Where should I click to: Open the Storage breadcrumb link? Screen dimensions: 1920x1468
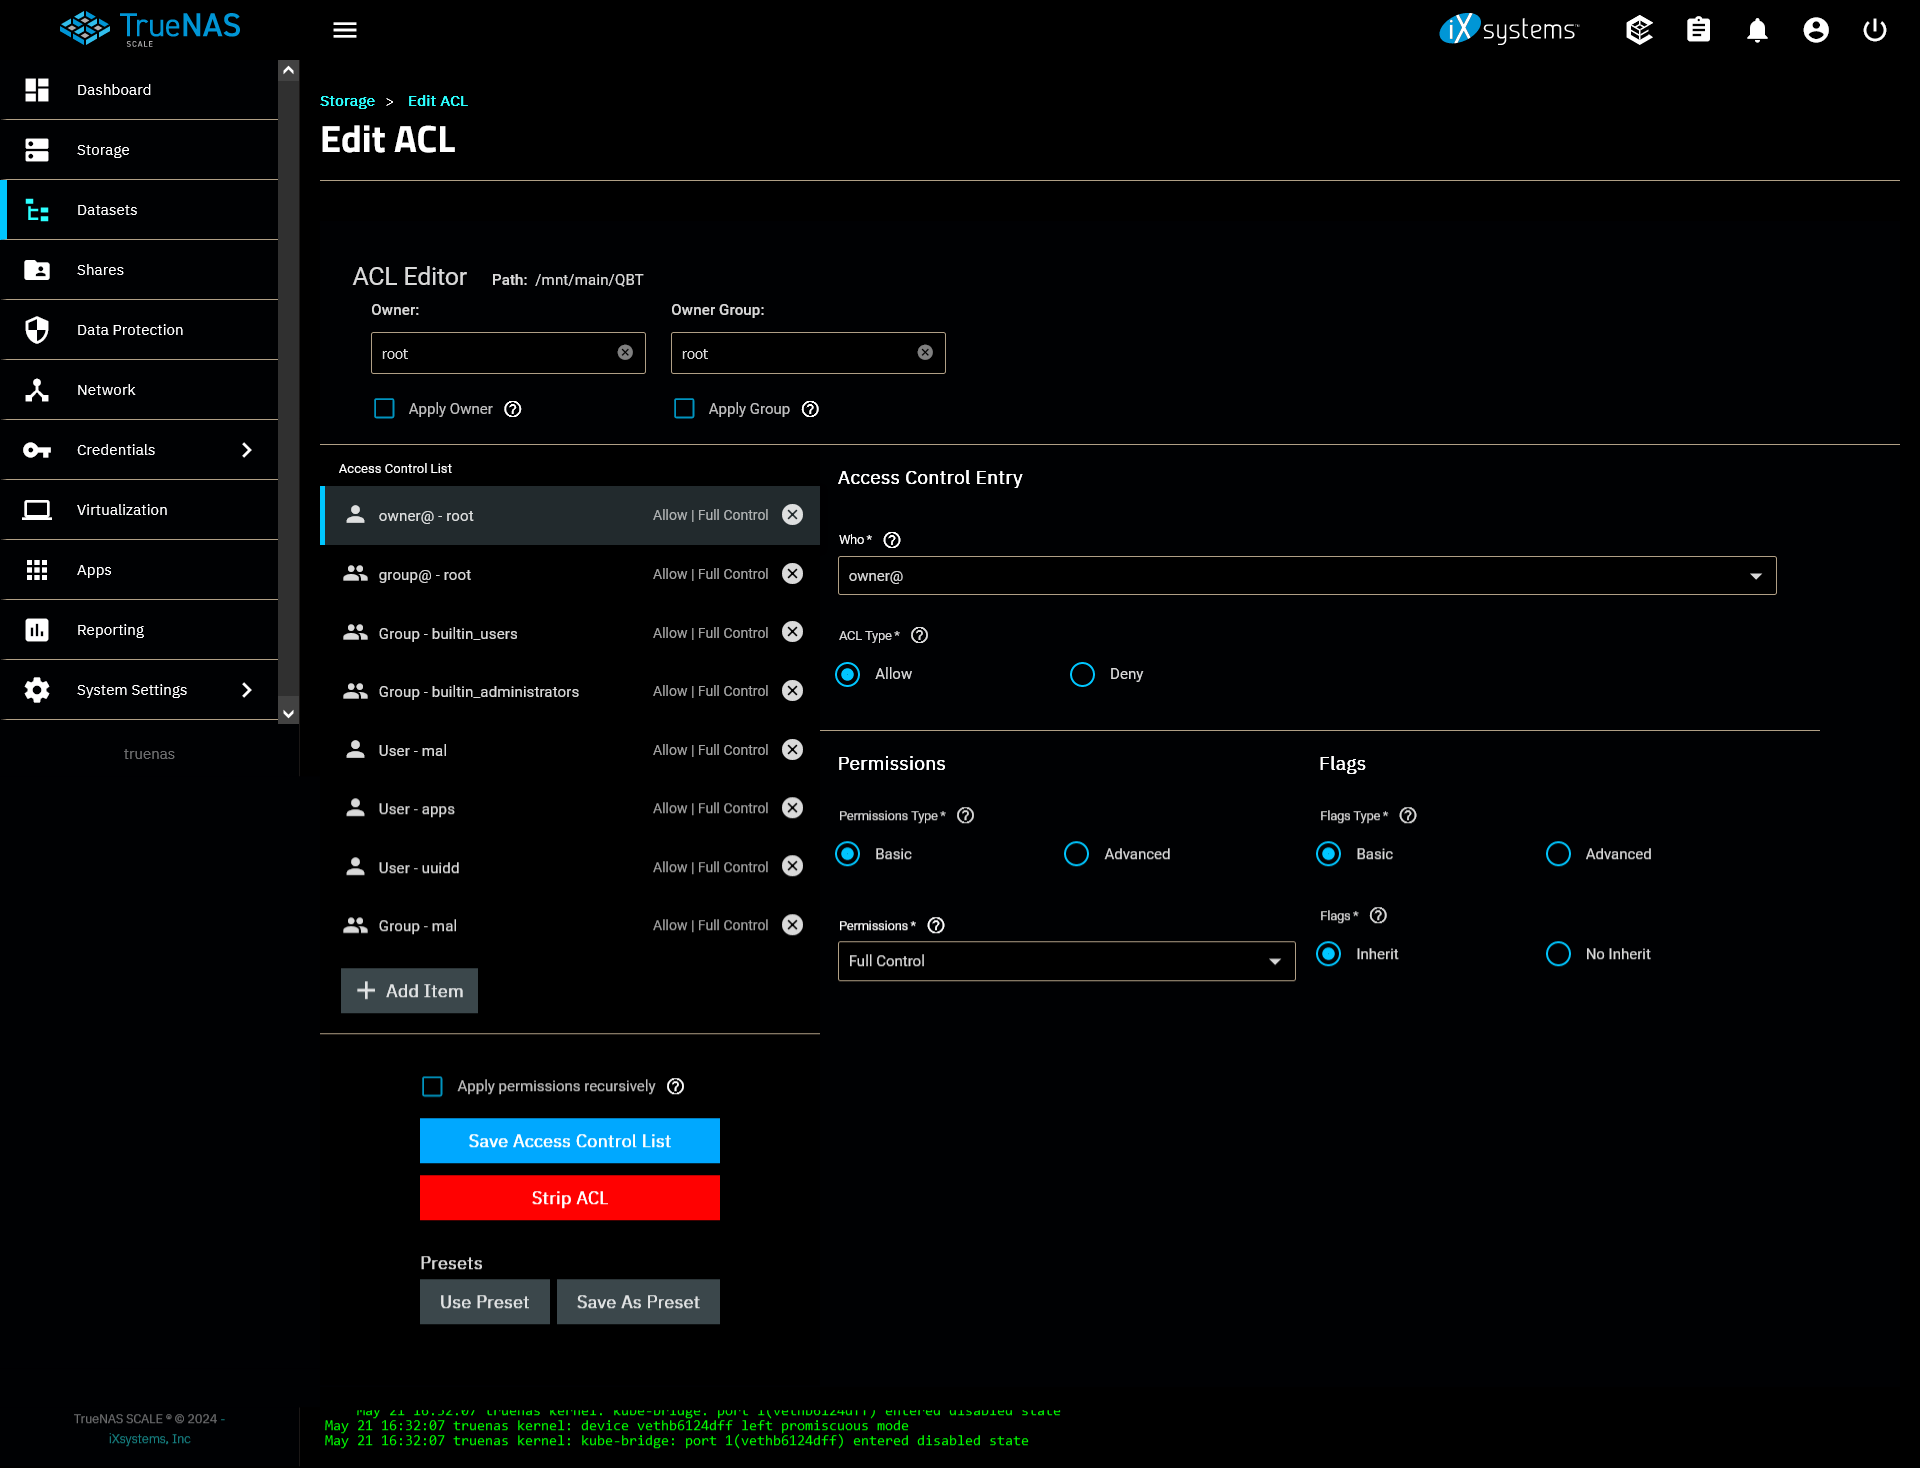coord(346,100)
